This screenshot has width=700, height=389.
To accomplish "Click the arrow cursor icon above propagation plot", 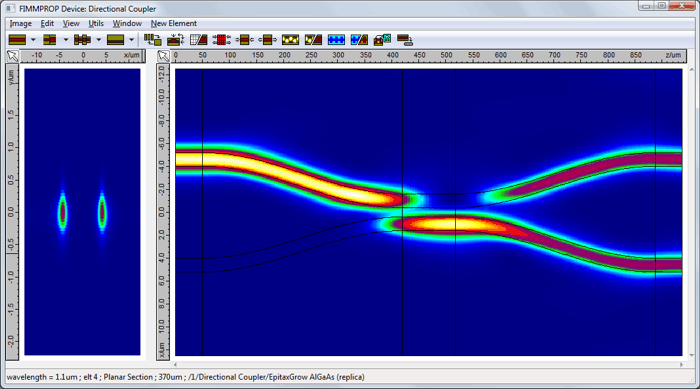I will tap(163, 56).
